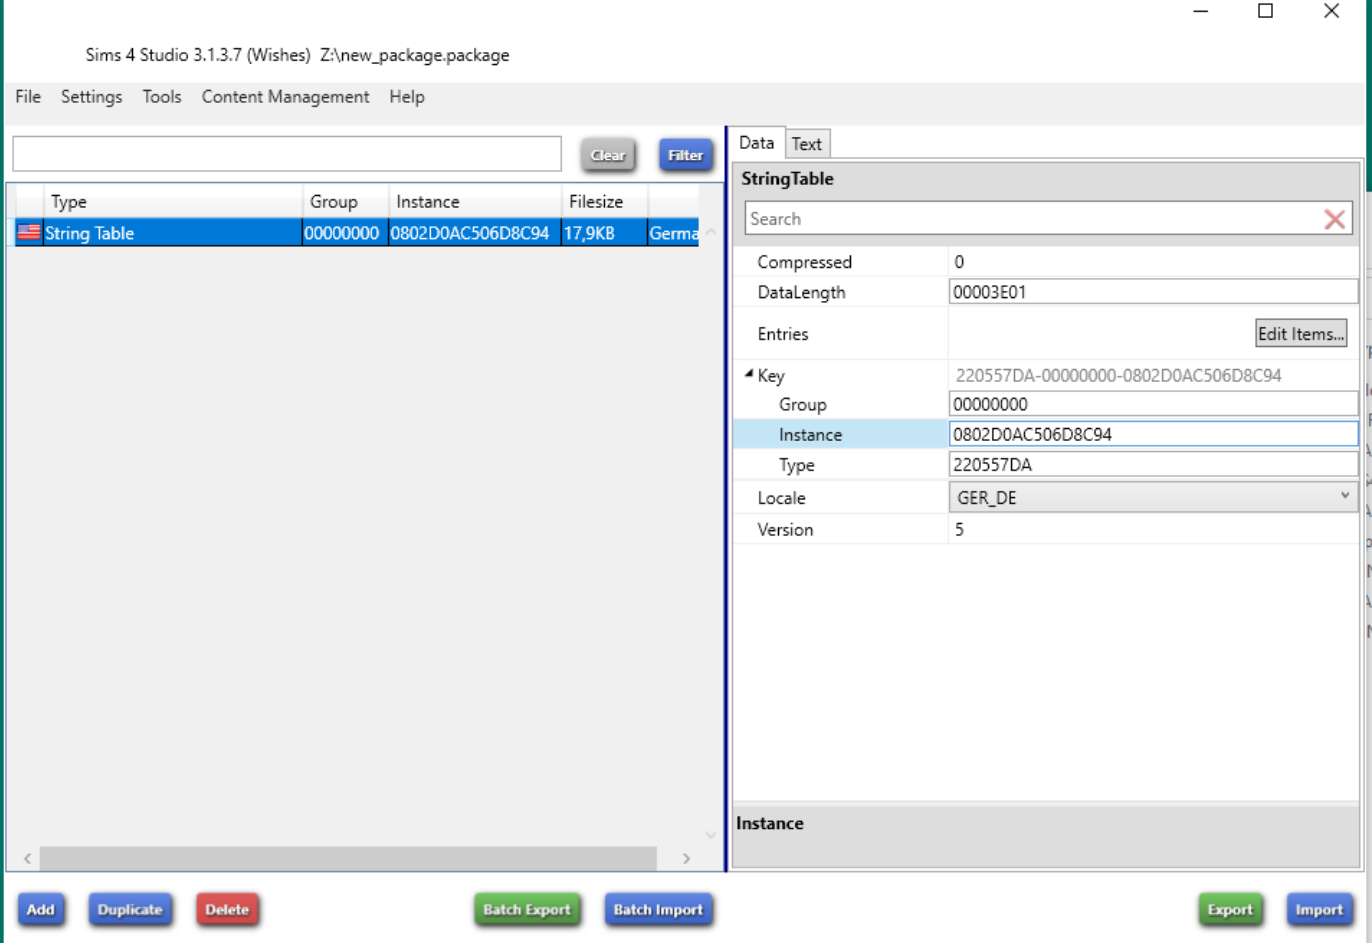Open the Tools menu
The width and height of the screenshot is (1372, 943).
coord(161,97)
